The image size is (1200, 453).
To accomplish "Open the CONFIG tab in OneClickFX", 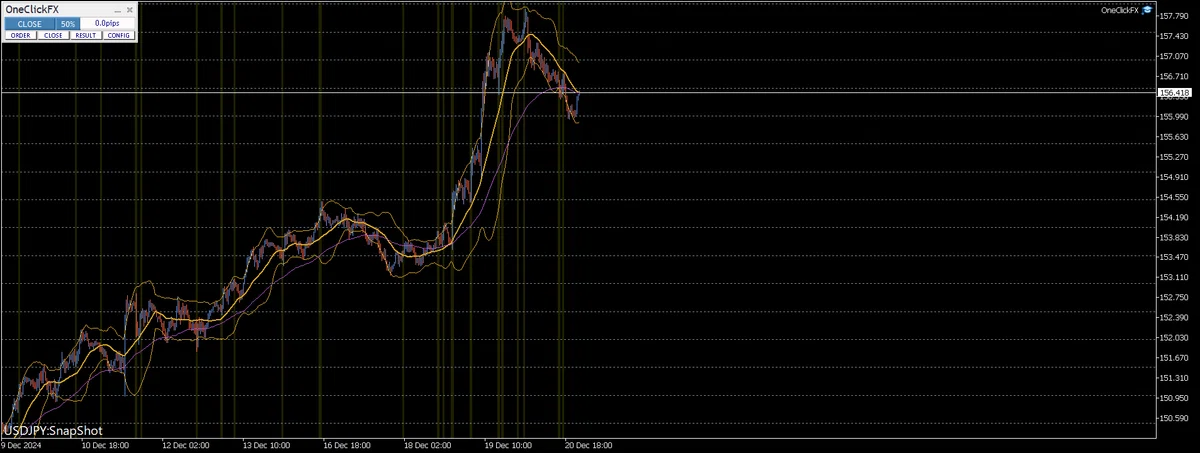I will [x=119, y=35].
